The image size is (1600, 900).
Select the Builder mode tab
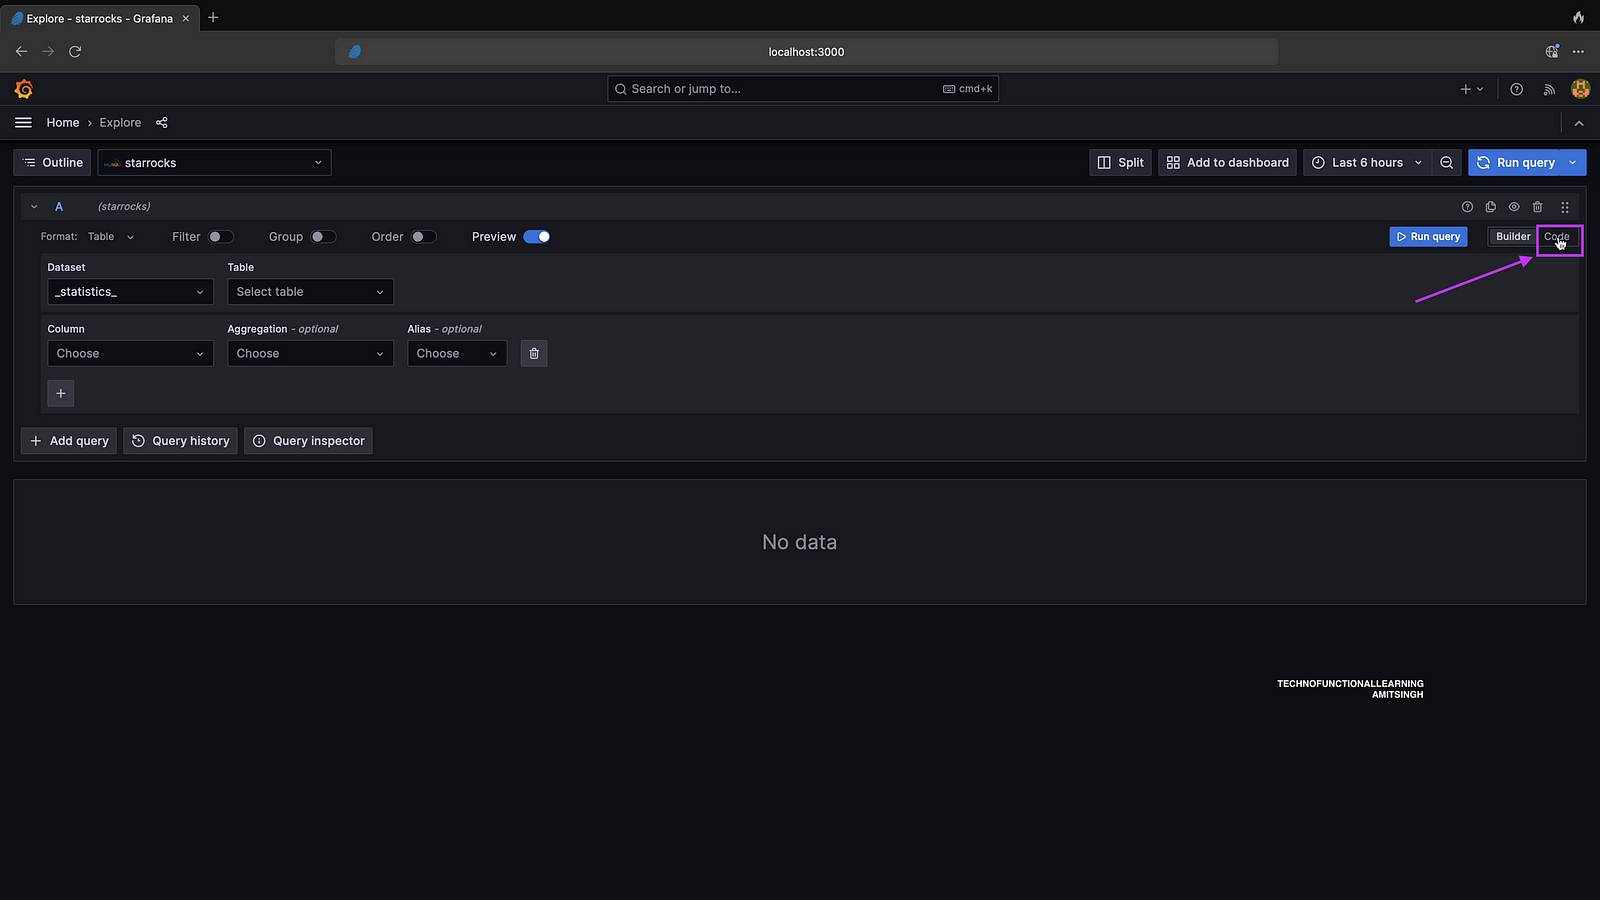point(1512,237)
